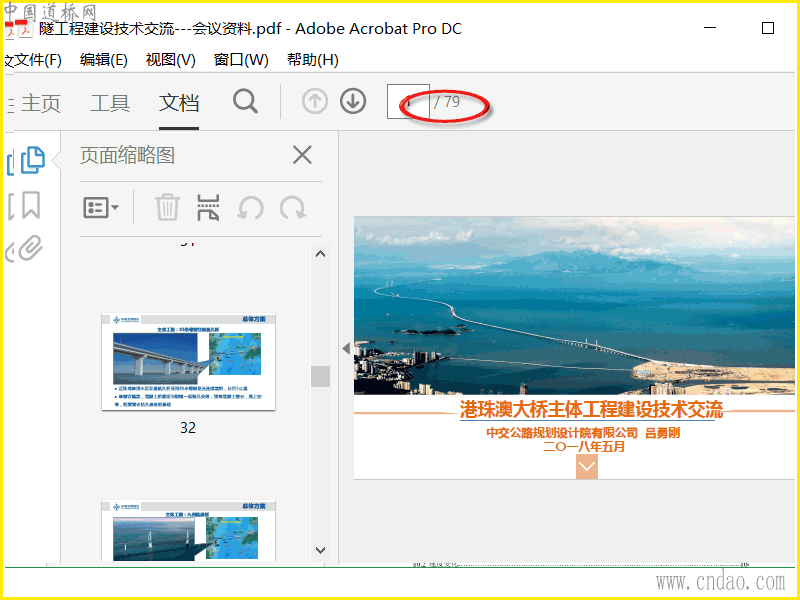Image resolution: width=800 pixels, height=600 pixels.
Task: Open the 编辑(E) menu
Action: point(104,60)
